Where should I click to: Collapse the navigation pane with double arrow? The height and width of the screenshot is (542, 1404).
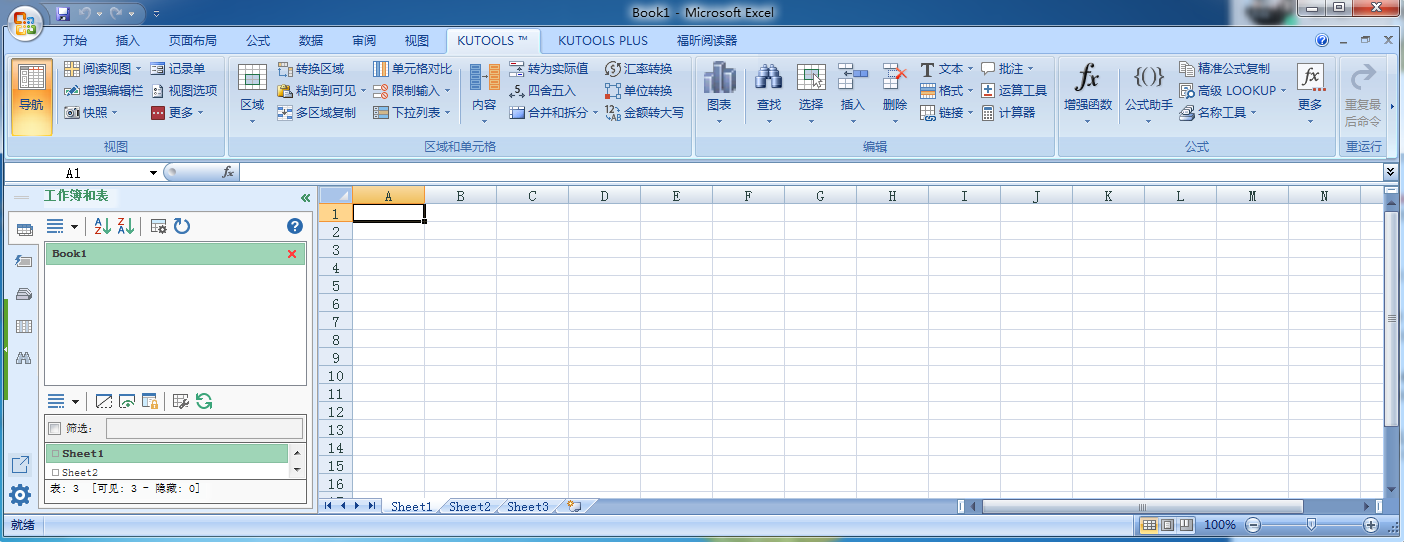tap(305, 198)
